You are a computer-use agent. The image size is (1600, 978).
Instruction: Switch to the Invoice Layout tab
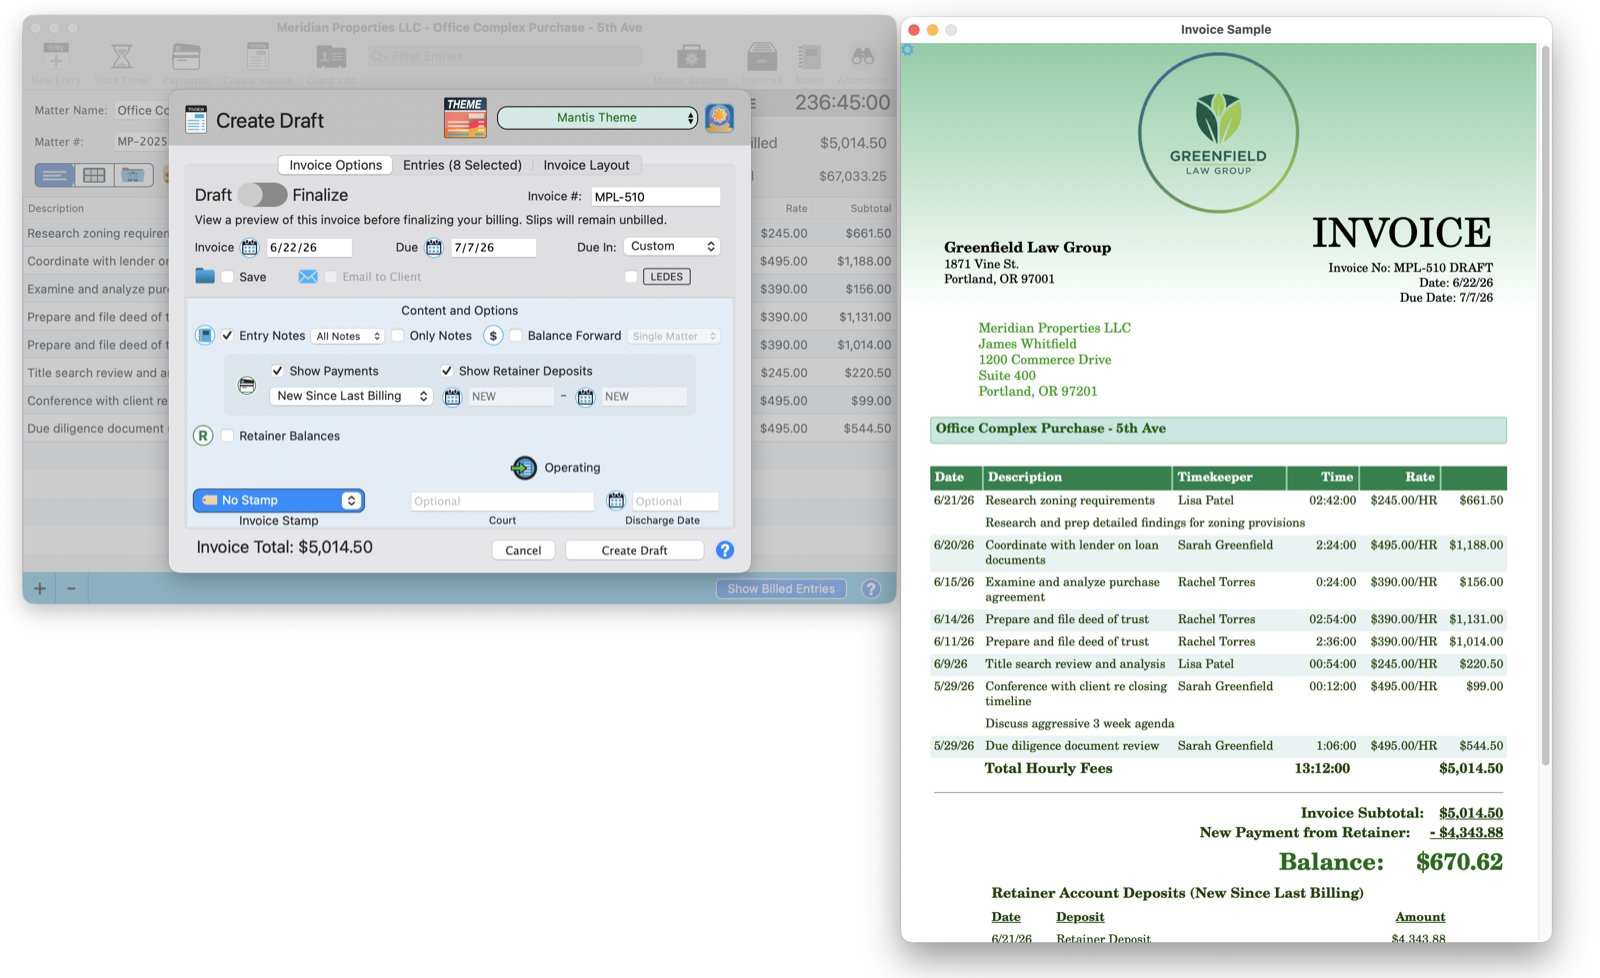pyautogui.click(x=586, y=165)
